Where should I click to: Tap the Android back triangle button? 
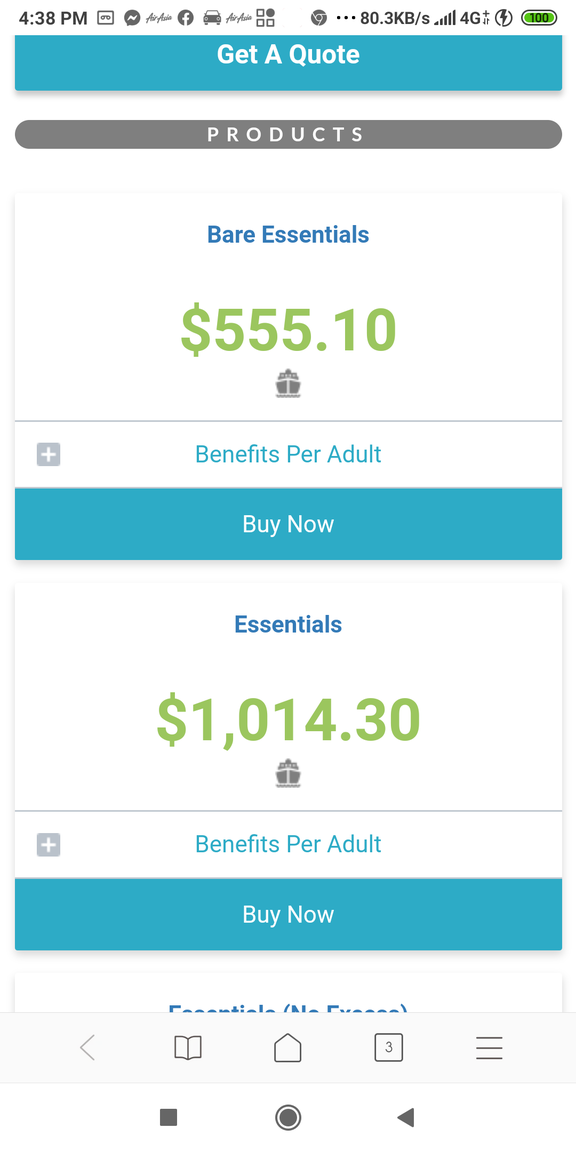click(406, 1117)
